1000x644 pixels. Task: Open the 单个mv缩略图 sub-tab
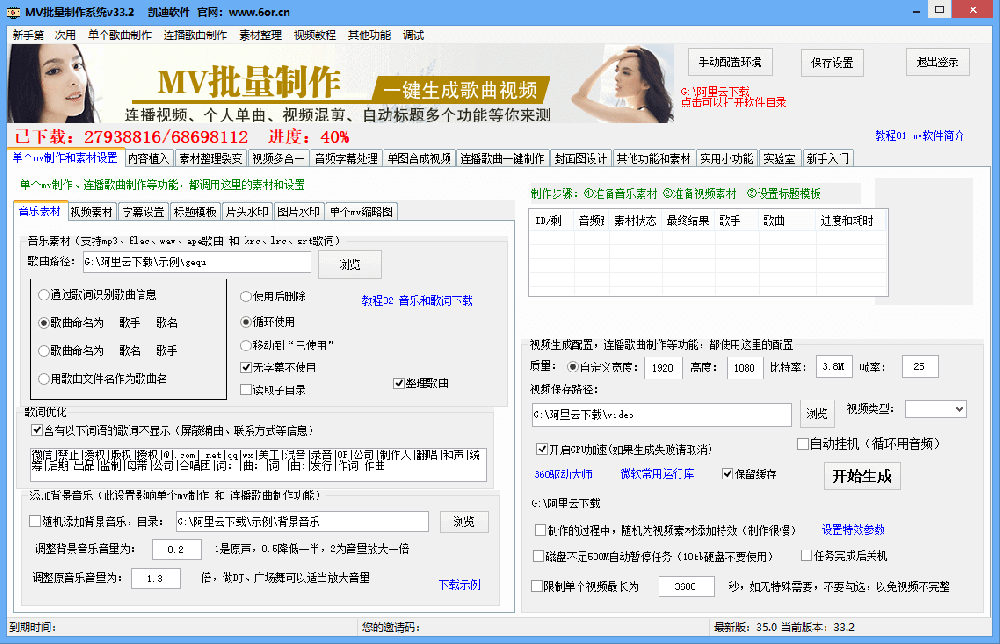point(361,212)
